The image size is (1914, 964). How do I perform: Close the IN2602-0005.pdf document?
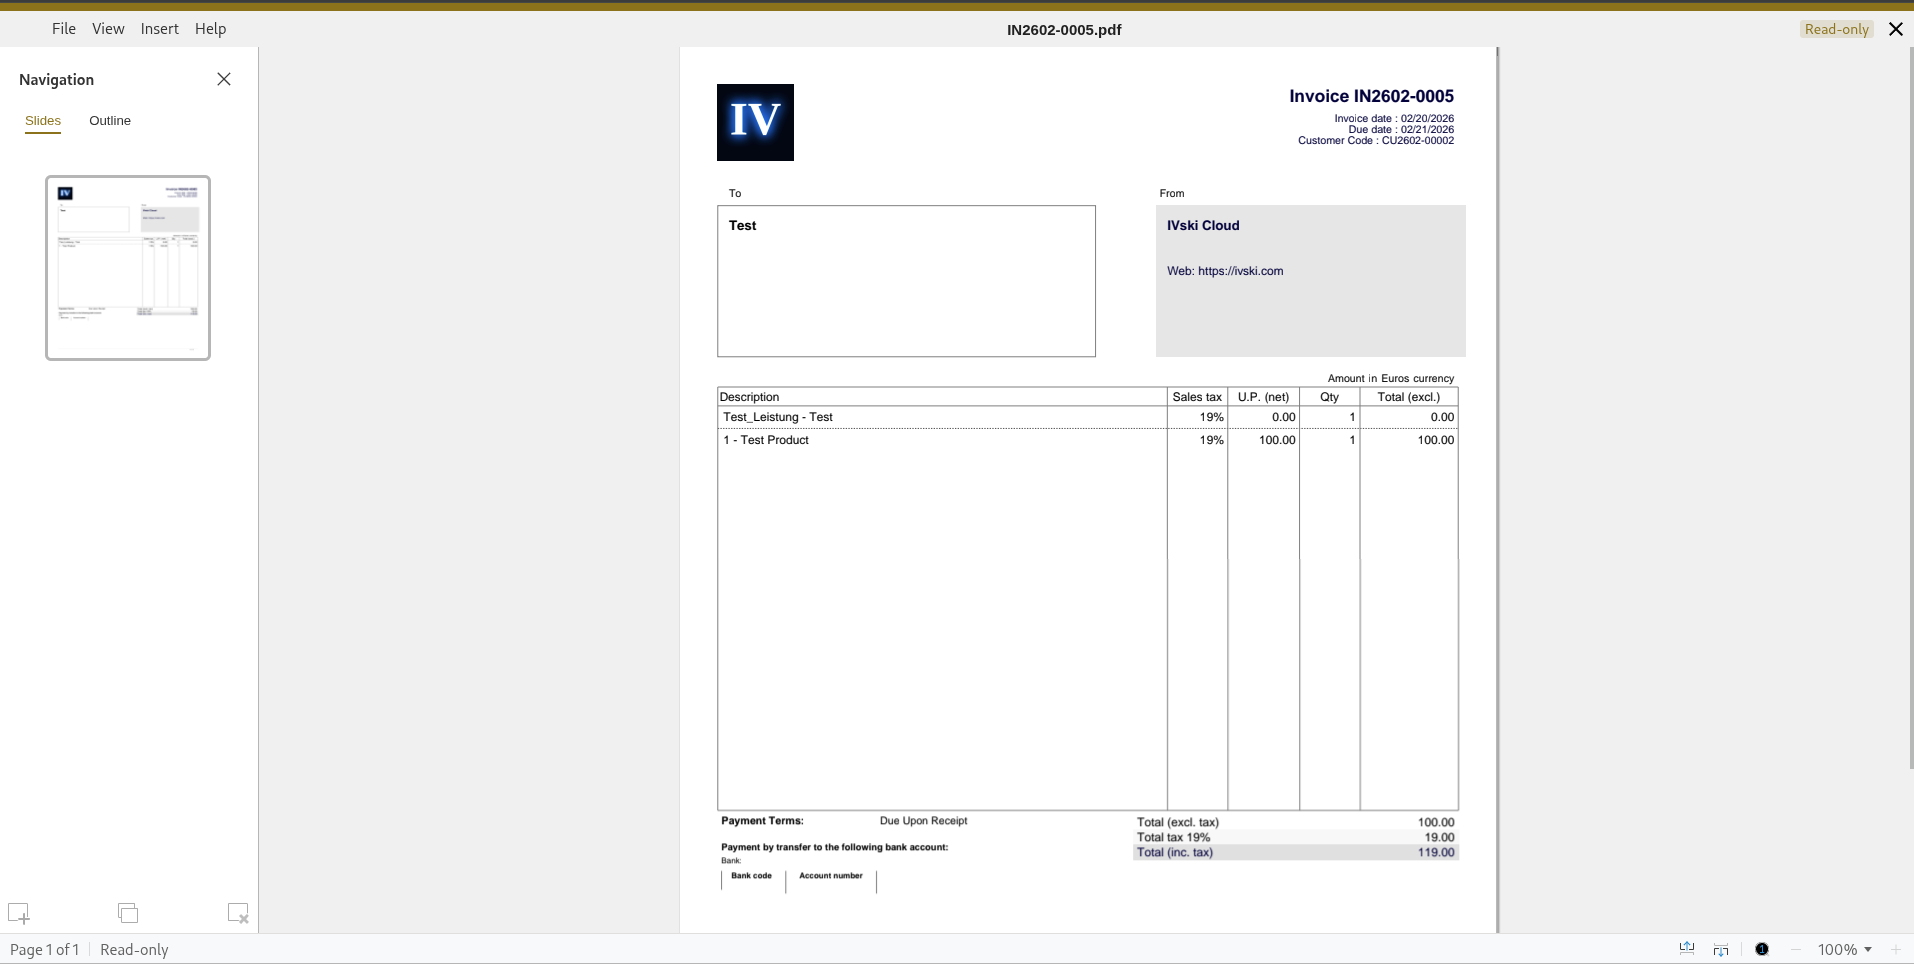[1894, 29]
